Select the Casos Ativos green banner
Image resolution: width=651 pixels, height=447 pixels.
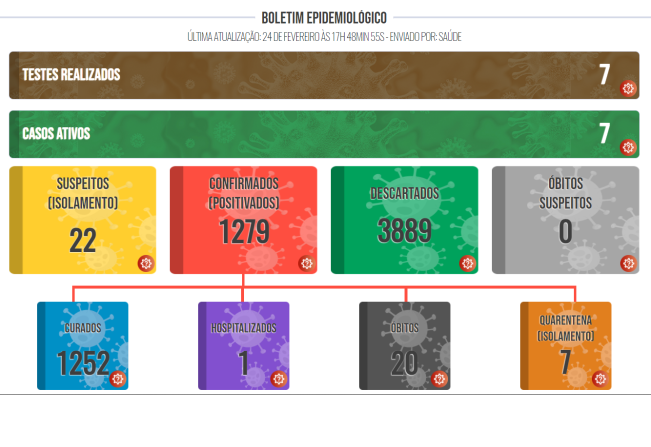click(324, 134)
